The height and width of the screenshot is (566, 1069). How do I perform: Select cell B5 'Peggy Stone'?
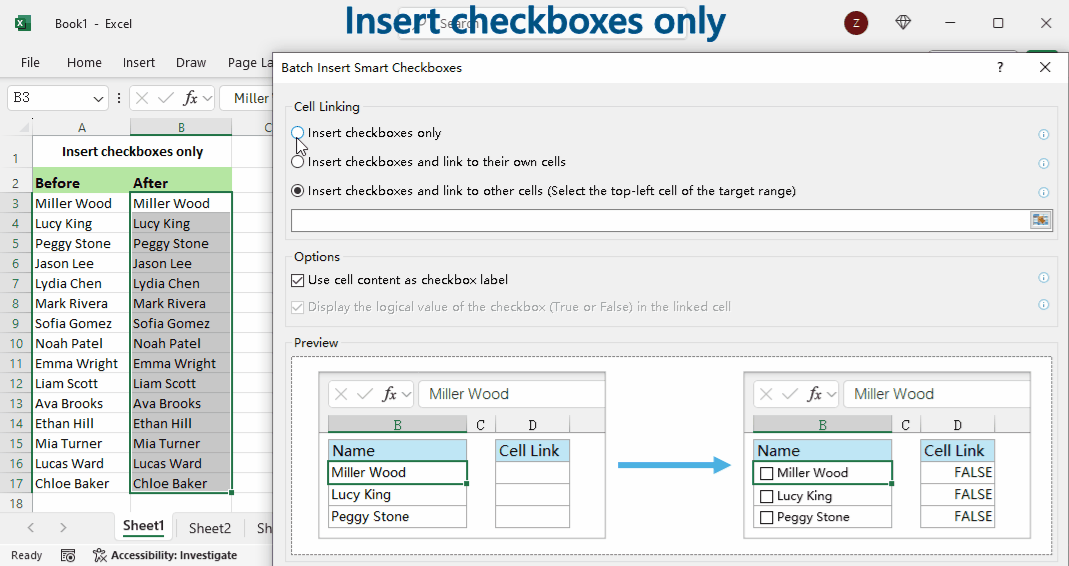(181, 243)
